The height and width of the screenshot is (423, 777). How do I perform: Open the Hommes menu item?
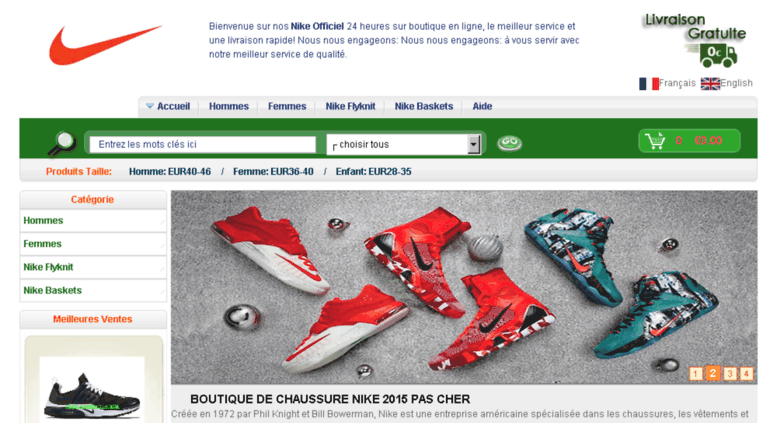[x=228, y=106]
